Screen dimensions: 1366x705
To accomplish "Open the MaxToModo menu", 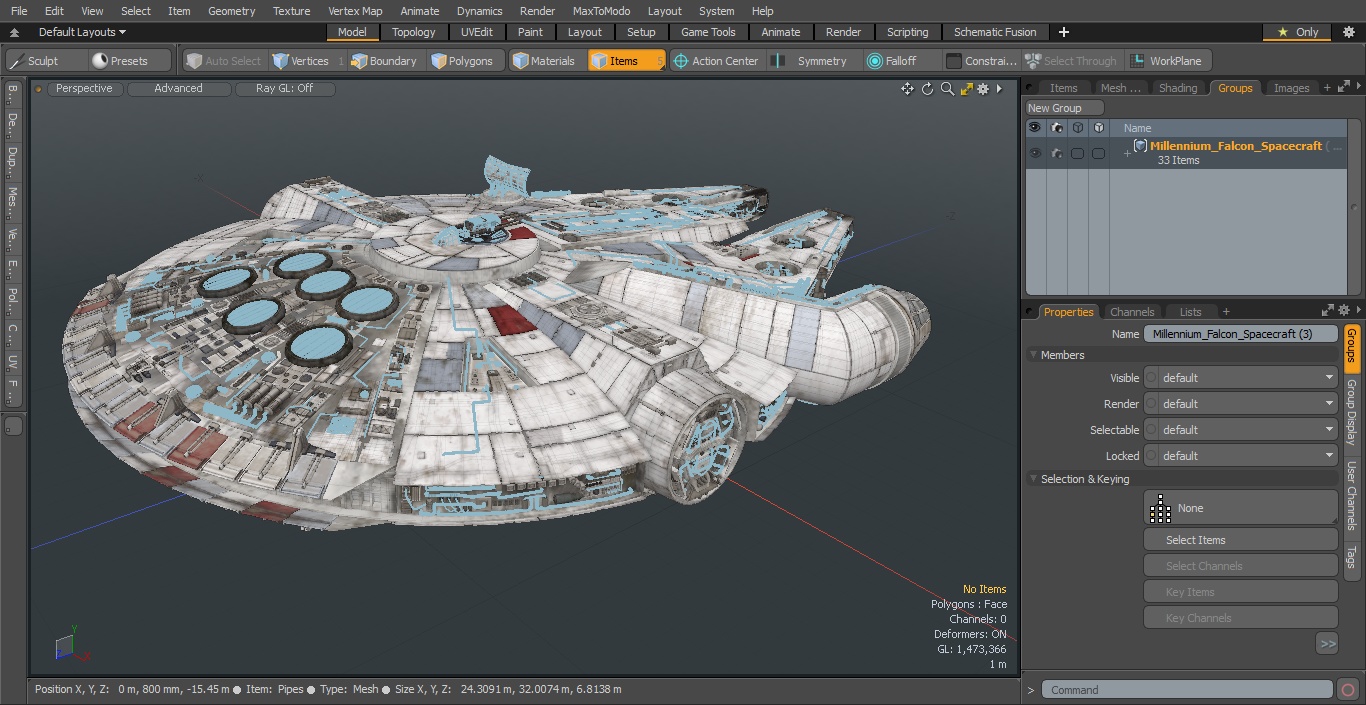I will coord(601,11).
